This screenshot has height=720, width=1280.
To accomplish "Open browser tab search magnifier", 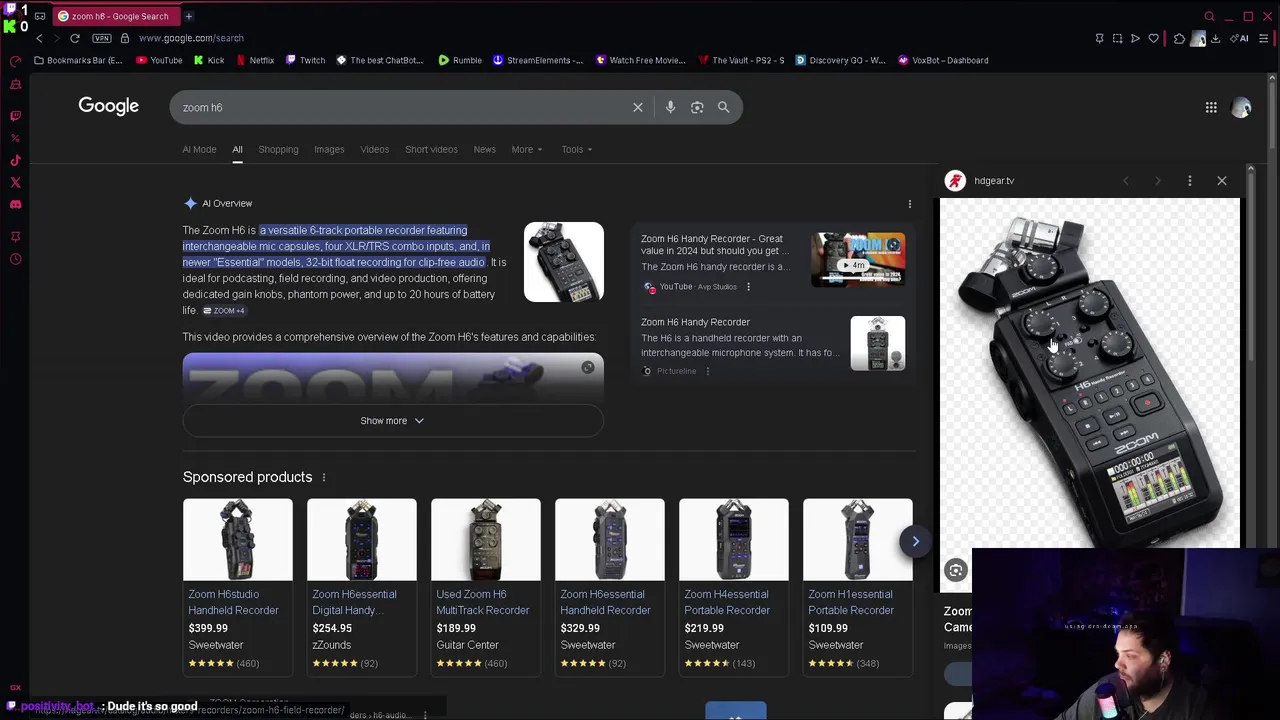I will 1209,16.
